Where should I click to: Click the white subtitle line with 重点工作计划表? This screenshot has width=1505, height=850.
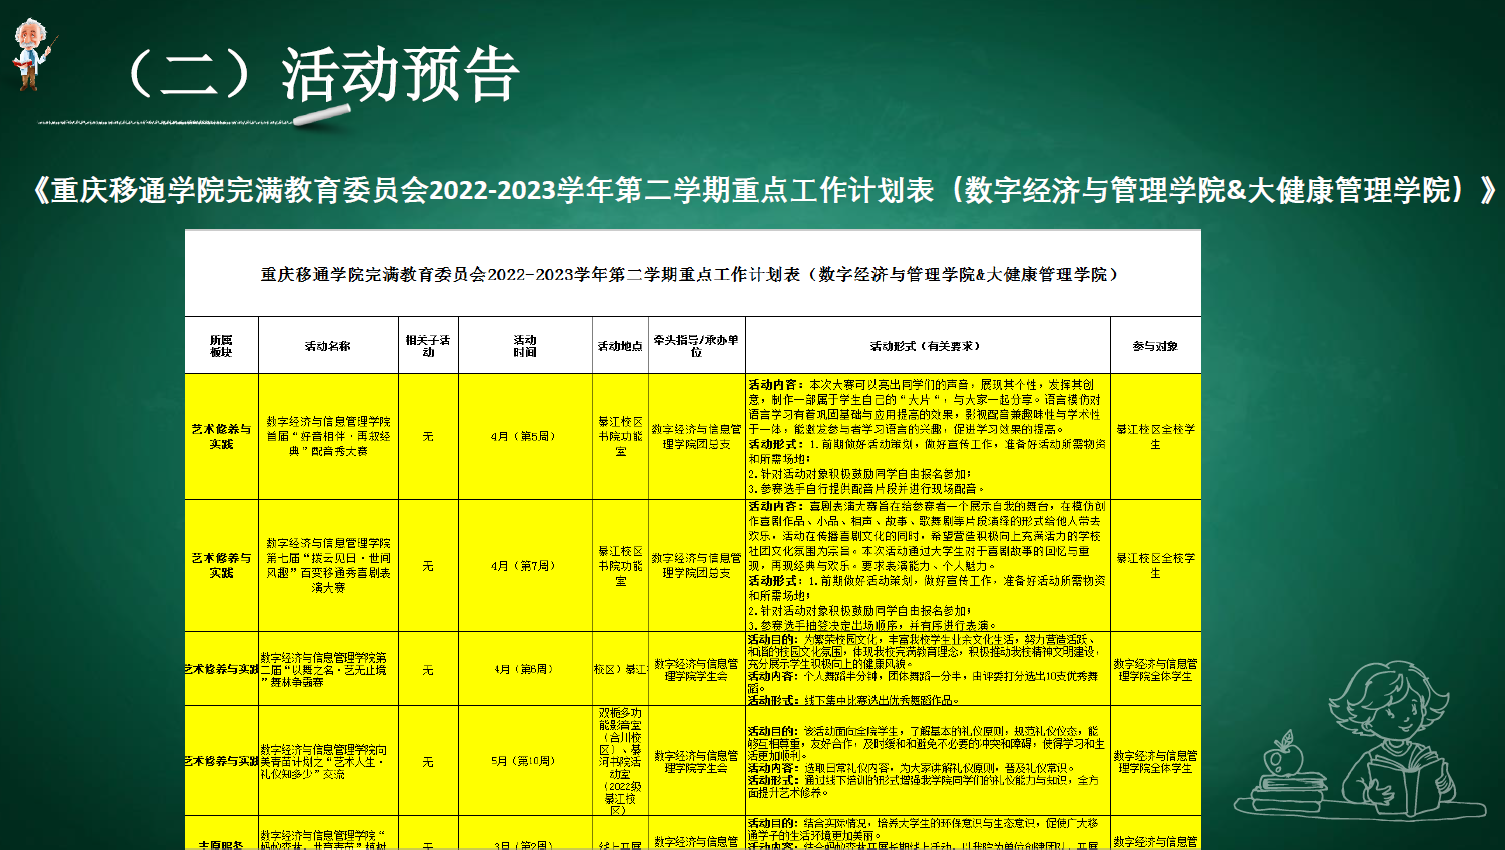coord(765,190)
